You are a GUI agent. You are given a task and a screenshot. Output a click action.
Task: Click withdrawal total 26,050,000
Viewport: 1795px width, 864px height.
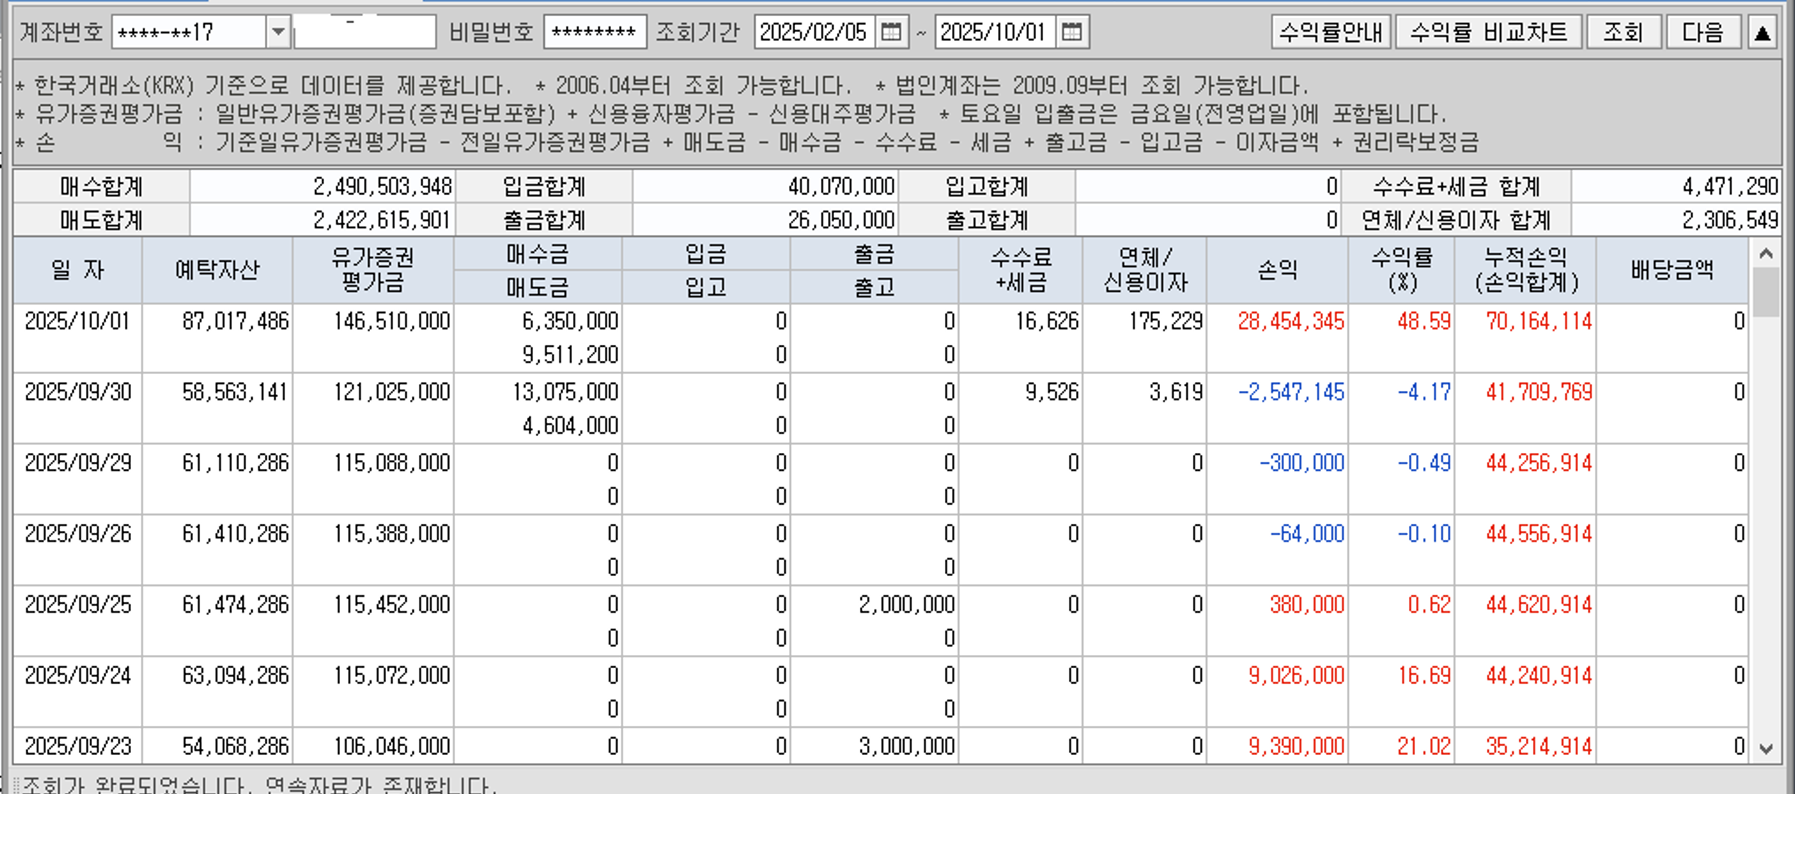(841, 220)
